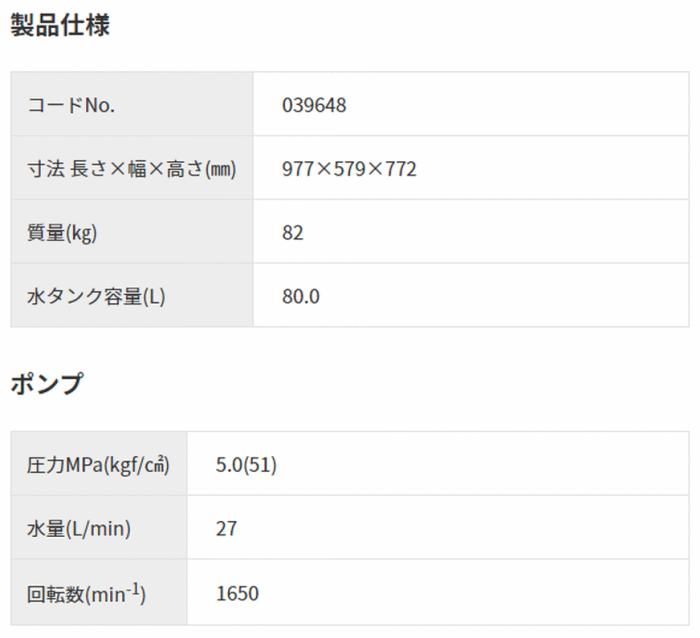Screen dimensions: 700x638
Task: Select the 回転数(min-1) label cell
Action: tap(99, 592)
